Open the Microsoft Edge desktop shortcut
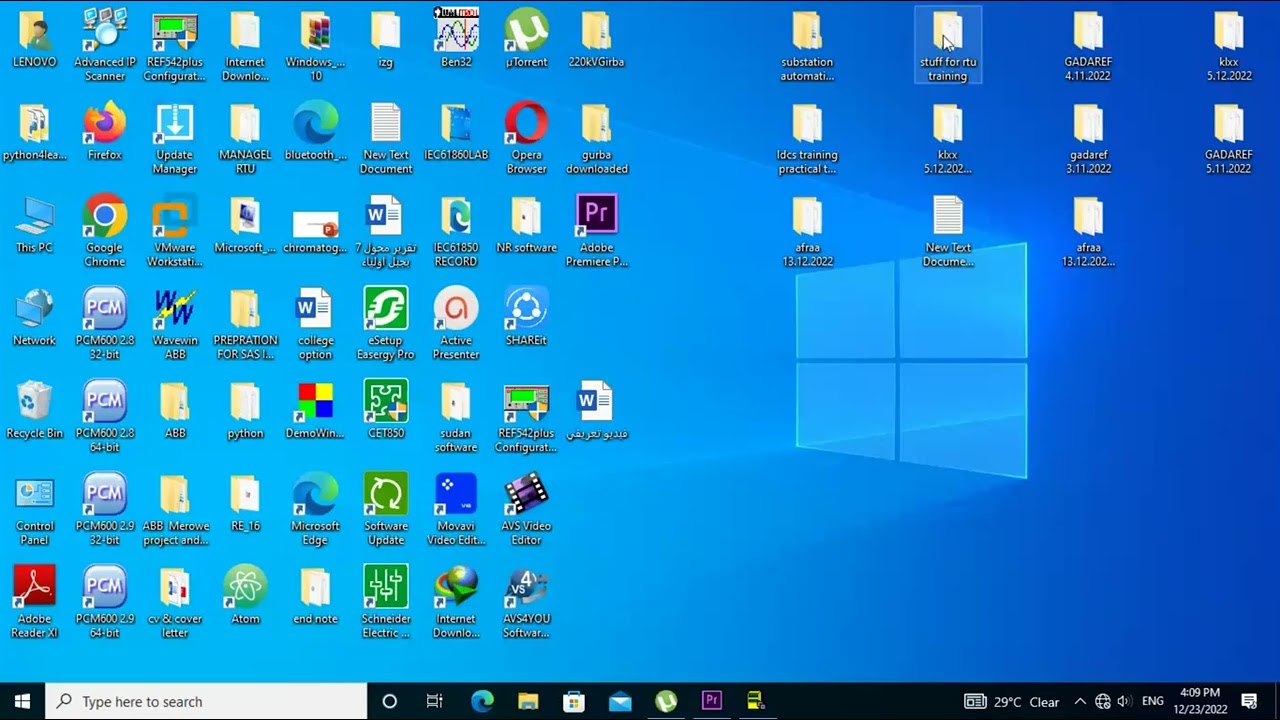1280x720 pixels. click(315, 510)
